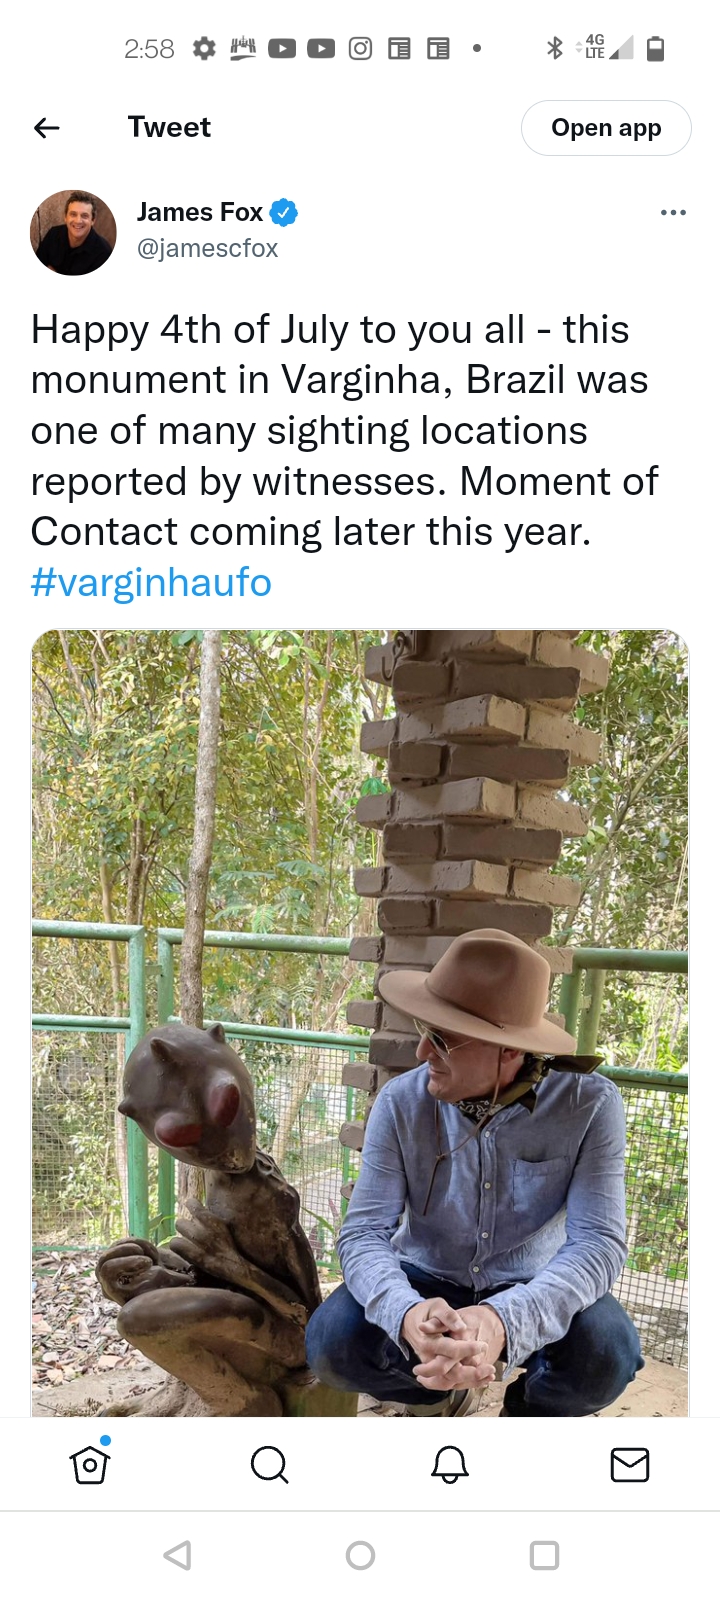Open the tweet's three-dot more menu
Image resolution: width=720 pixels, height=1600 pixels.
coord(673,212)
